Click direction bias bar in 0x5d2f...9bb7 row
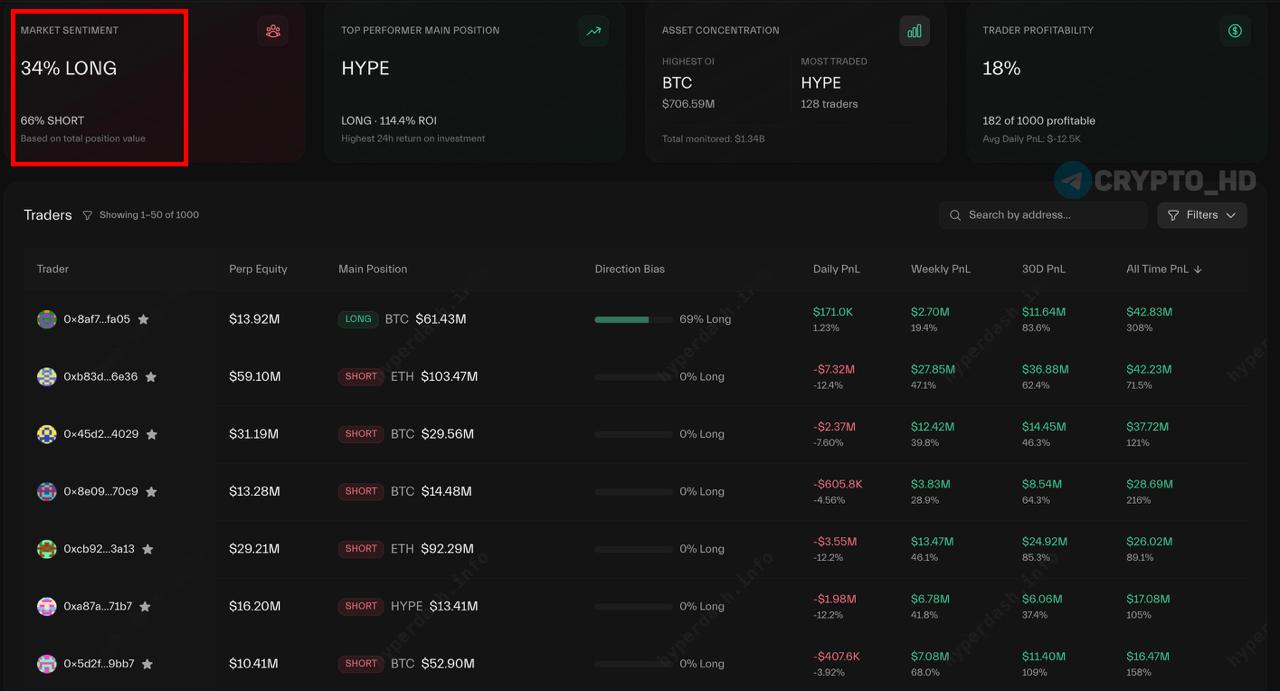 tap(634, 664)
